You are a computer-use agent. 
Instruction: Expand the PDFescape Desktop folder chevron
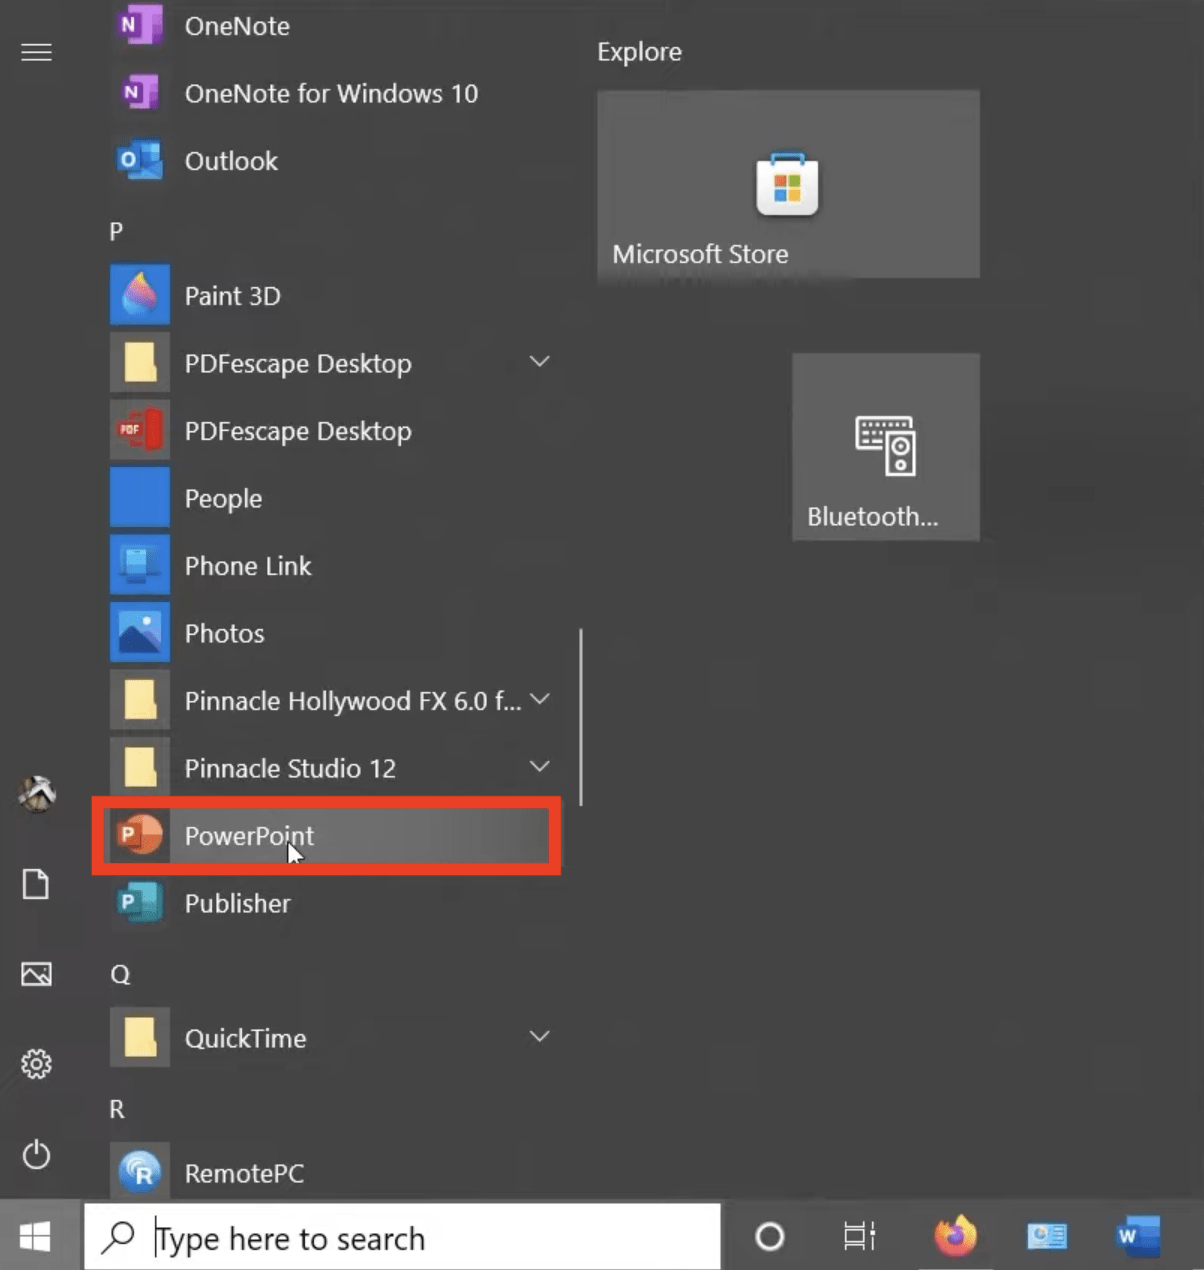(x=540, y=361)
